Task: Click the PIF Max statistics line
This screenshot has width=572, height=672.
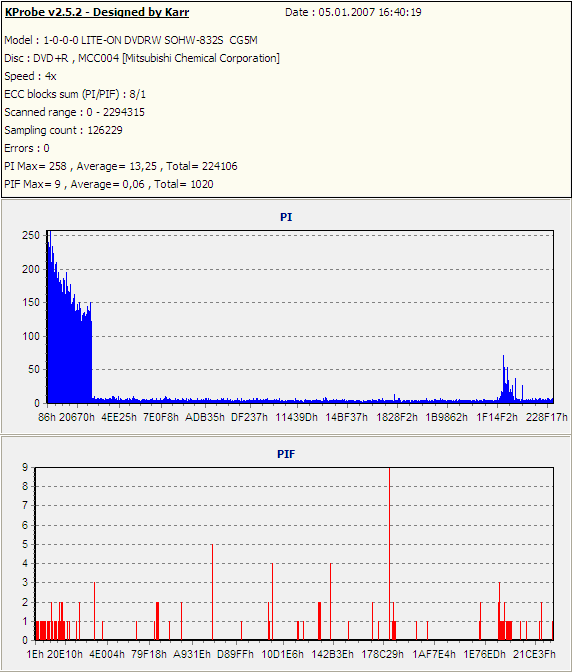Action: [x=109, y=184]
